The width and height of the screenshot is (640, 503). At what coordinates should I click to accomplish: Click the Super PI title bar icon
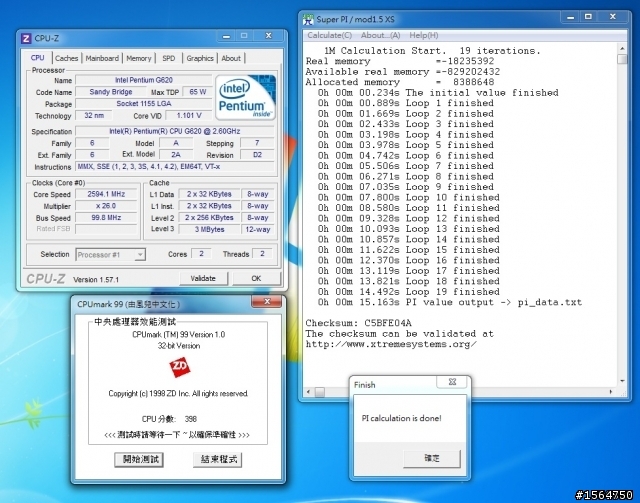click(308, 19)
